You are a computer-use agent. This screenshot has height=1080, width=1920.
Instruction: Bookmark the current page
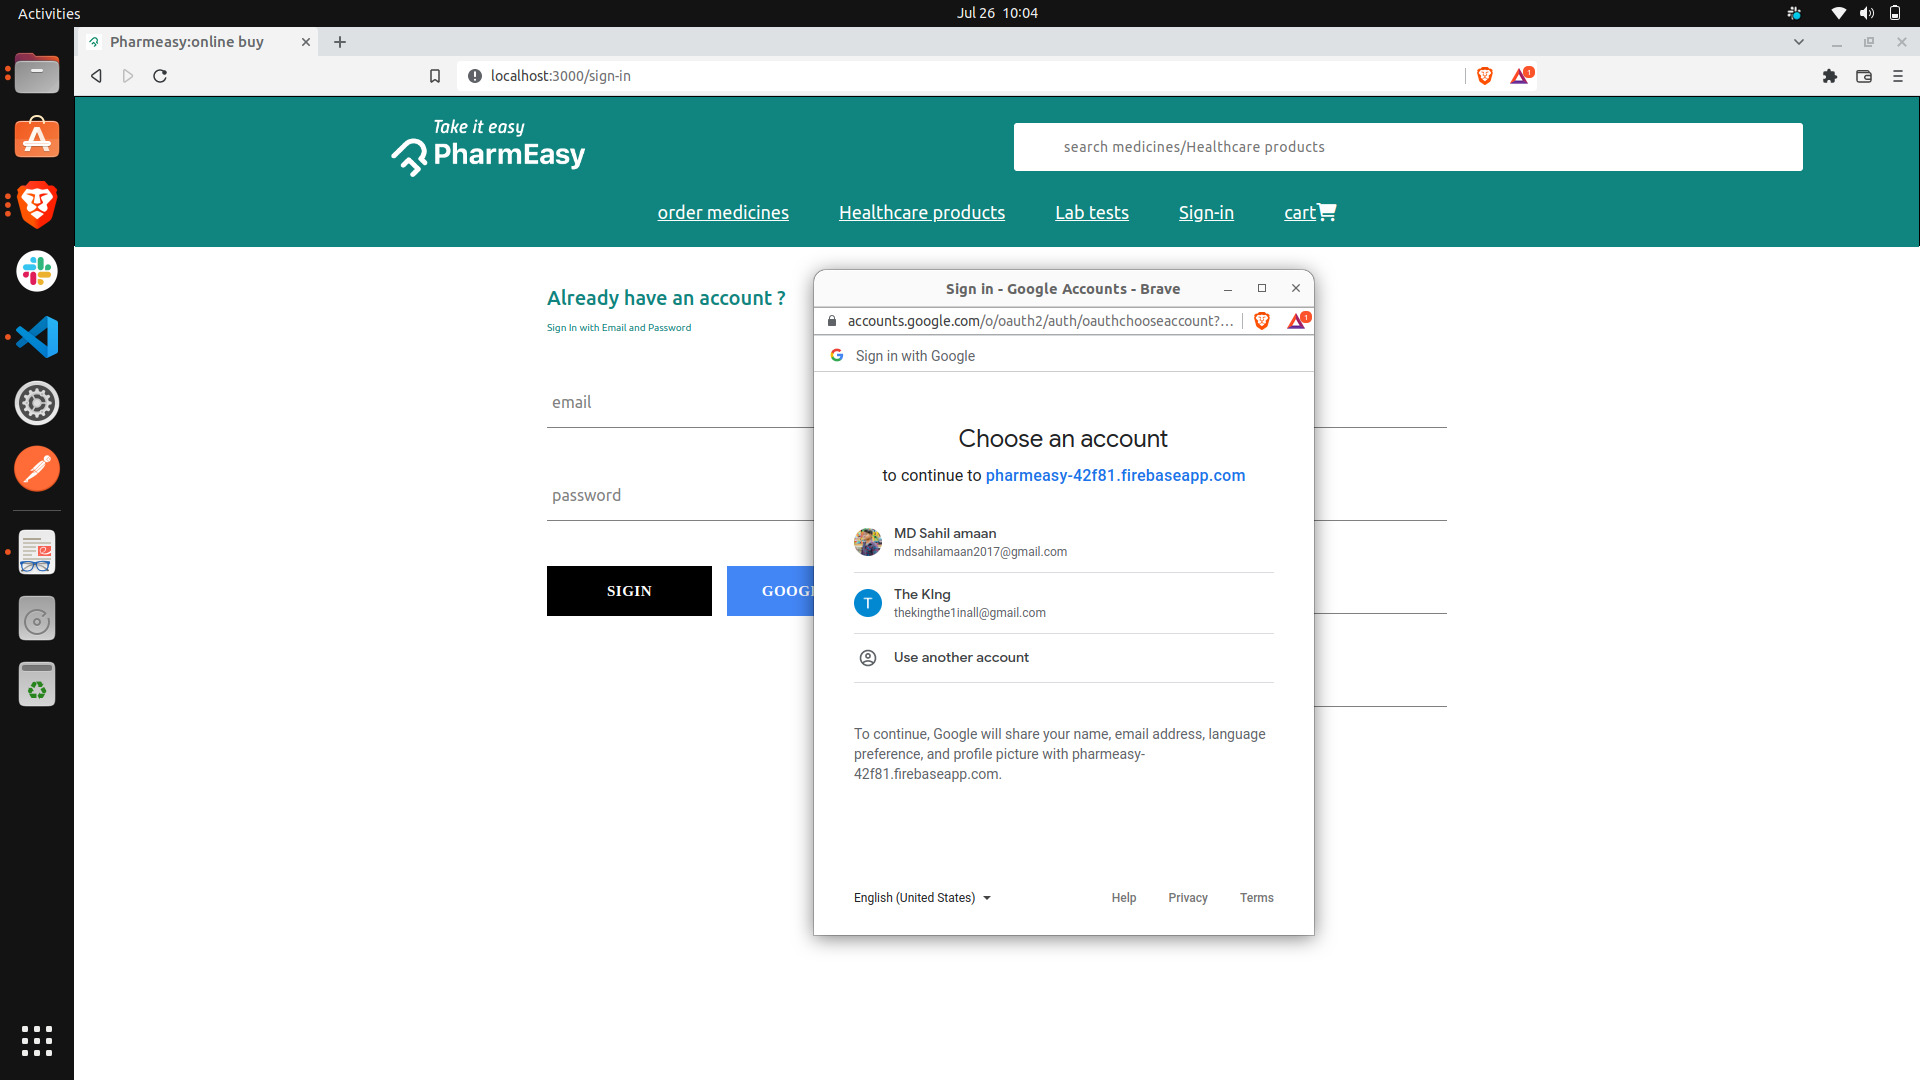(435, 76)
